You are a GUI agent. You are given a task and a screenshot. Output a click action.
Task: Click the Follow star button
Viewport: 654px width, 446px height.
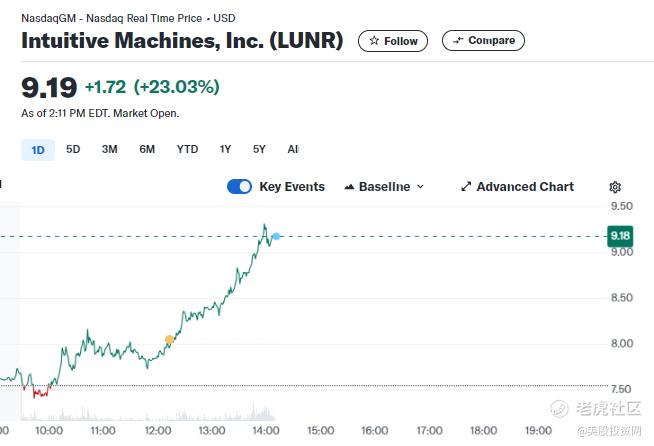click(x=393, y=41)
